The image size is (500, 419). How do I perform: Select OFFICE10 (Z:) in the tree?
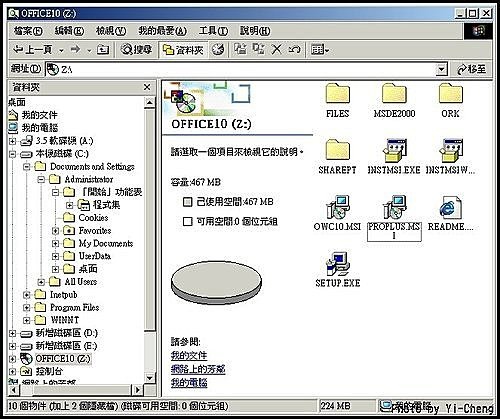pyautogui.click(x=63, y=359)
